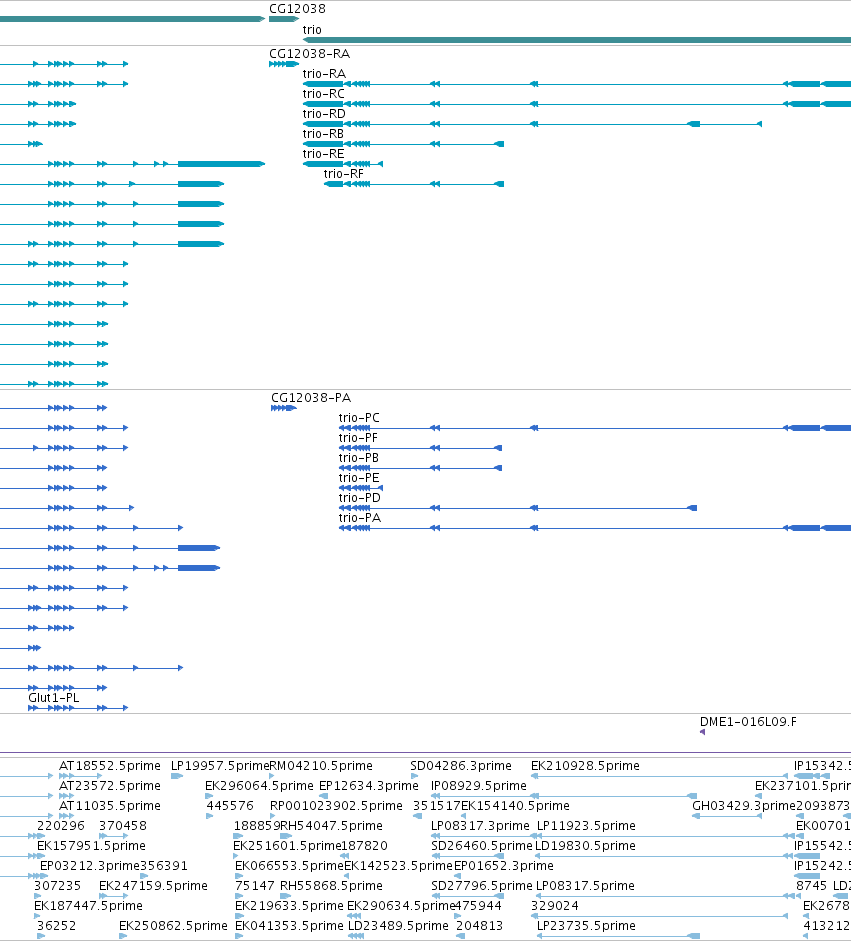The height and width of the screenshot is (941, 851).
Task: Select the trio-RF transcript label
Action: 344,173
